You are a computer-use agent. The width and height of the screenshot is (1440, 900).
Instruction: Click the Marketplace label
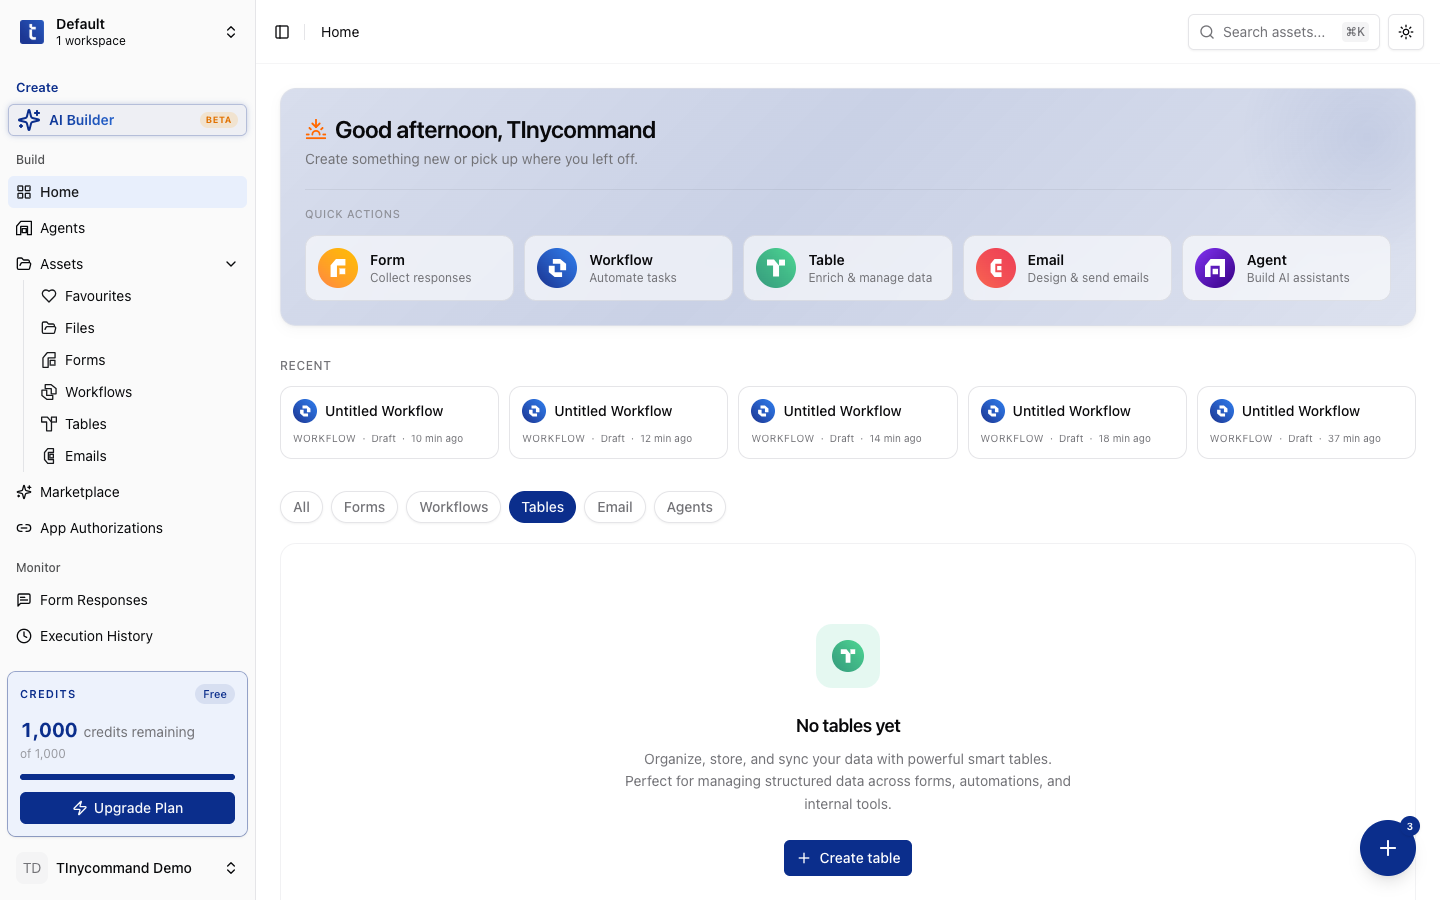80,492
